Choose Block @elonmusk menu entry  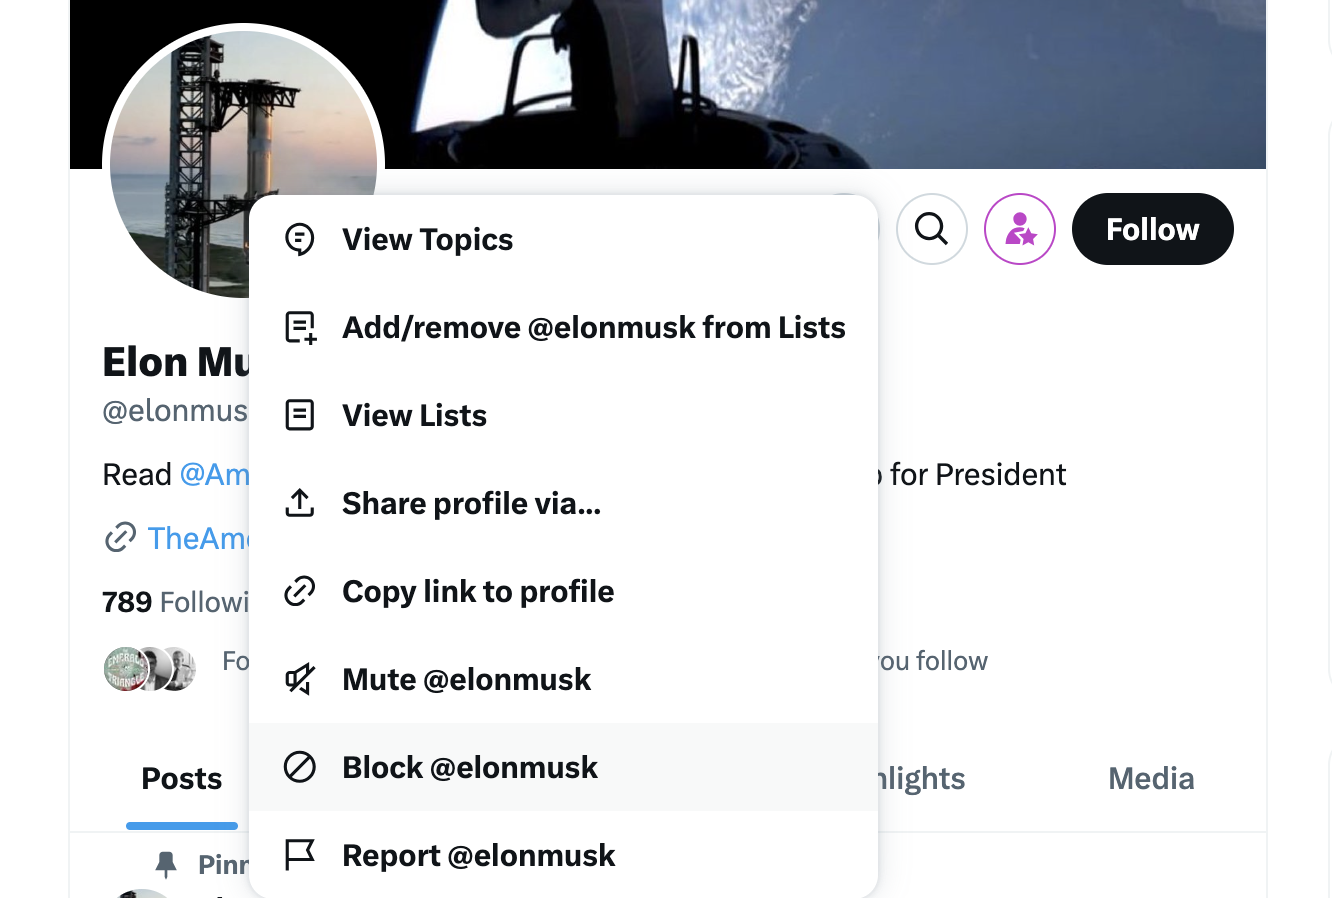563,767
